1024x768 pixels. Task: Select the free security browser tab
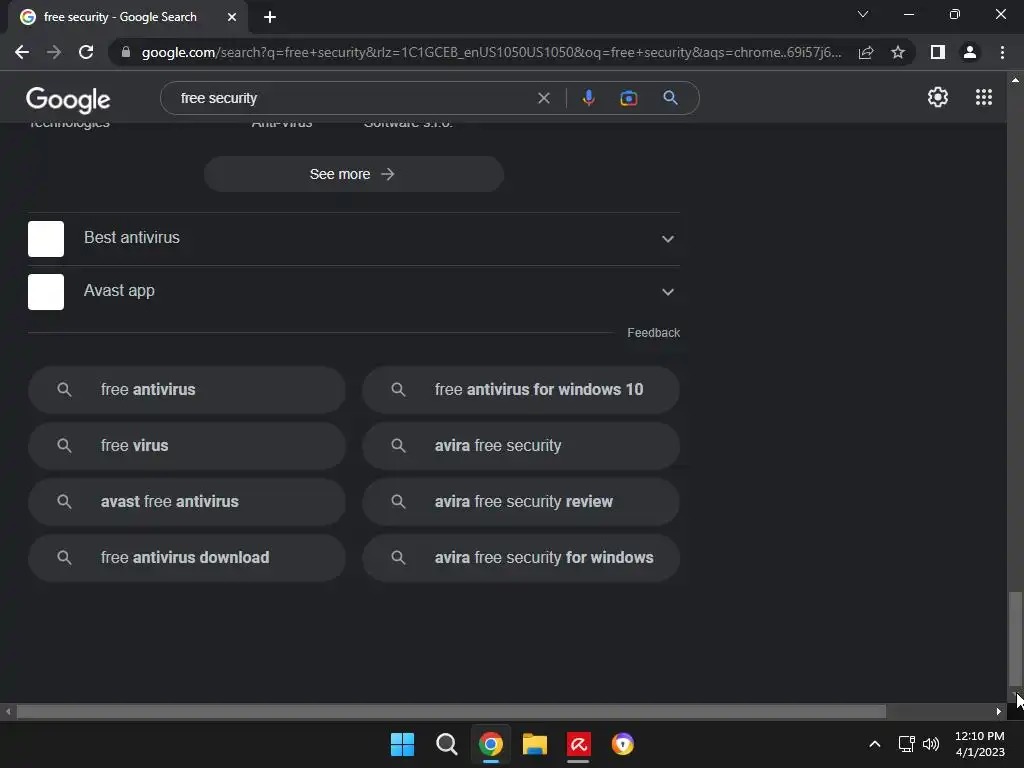pos(128,17)
